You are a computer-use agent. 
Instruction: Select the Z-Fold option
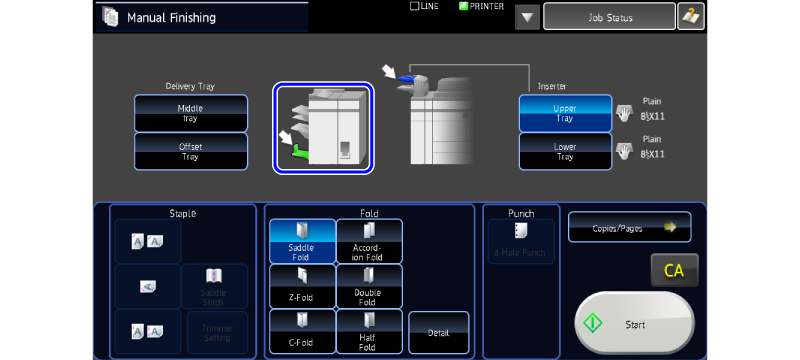pyautogui.click(x=303, y=286)
